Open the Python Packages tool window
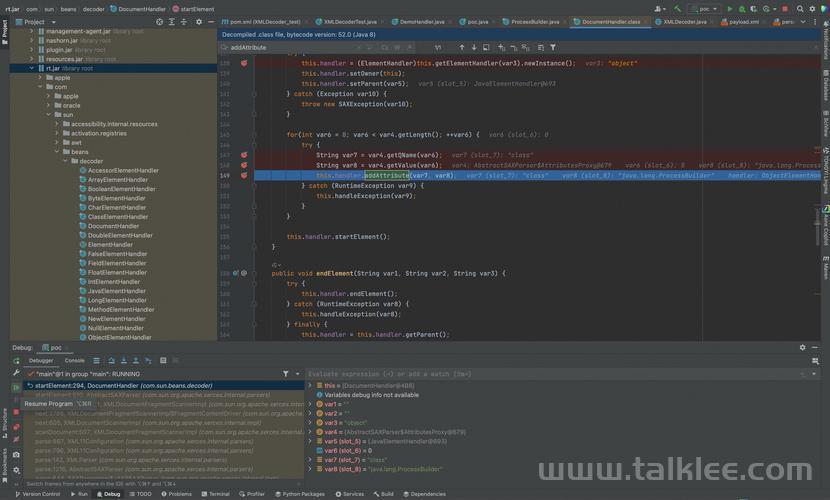 300,494
